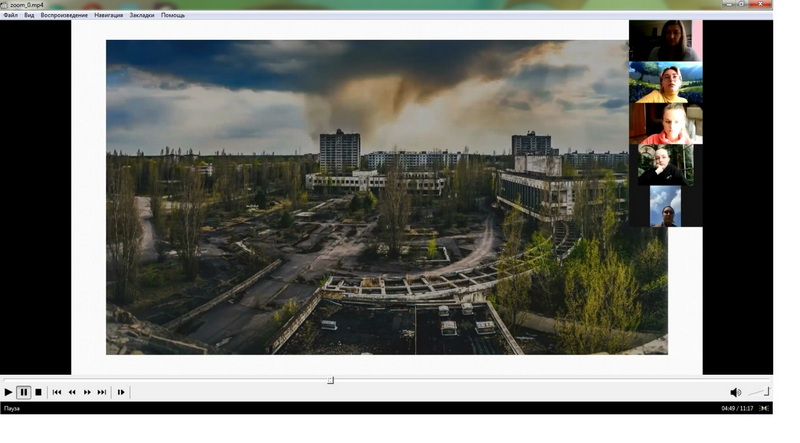Select top participant thumbnail with dark-haired woman
800x443 pixels.
665,40
